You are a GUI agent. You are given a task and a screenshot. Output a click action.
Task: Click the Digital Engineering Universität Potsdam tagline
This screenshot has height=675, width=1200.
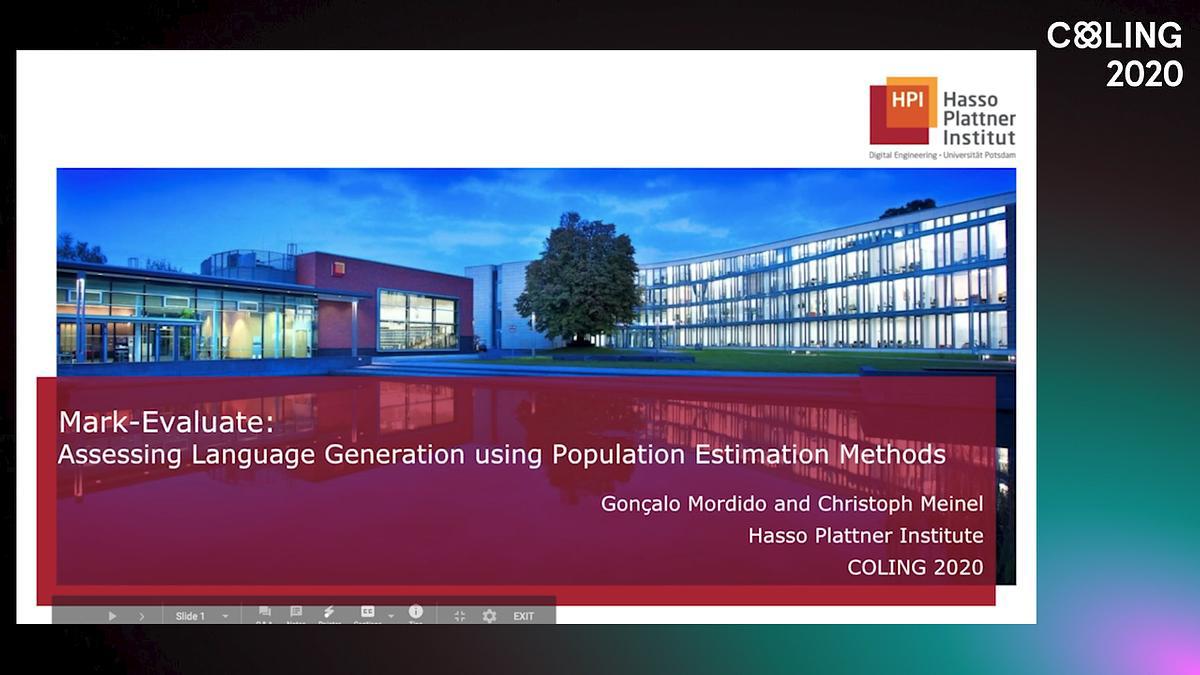[941, 155]
